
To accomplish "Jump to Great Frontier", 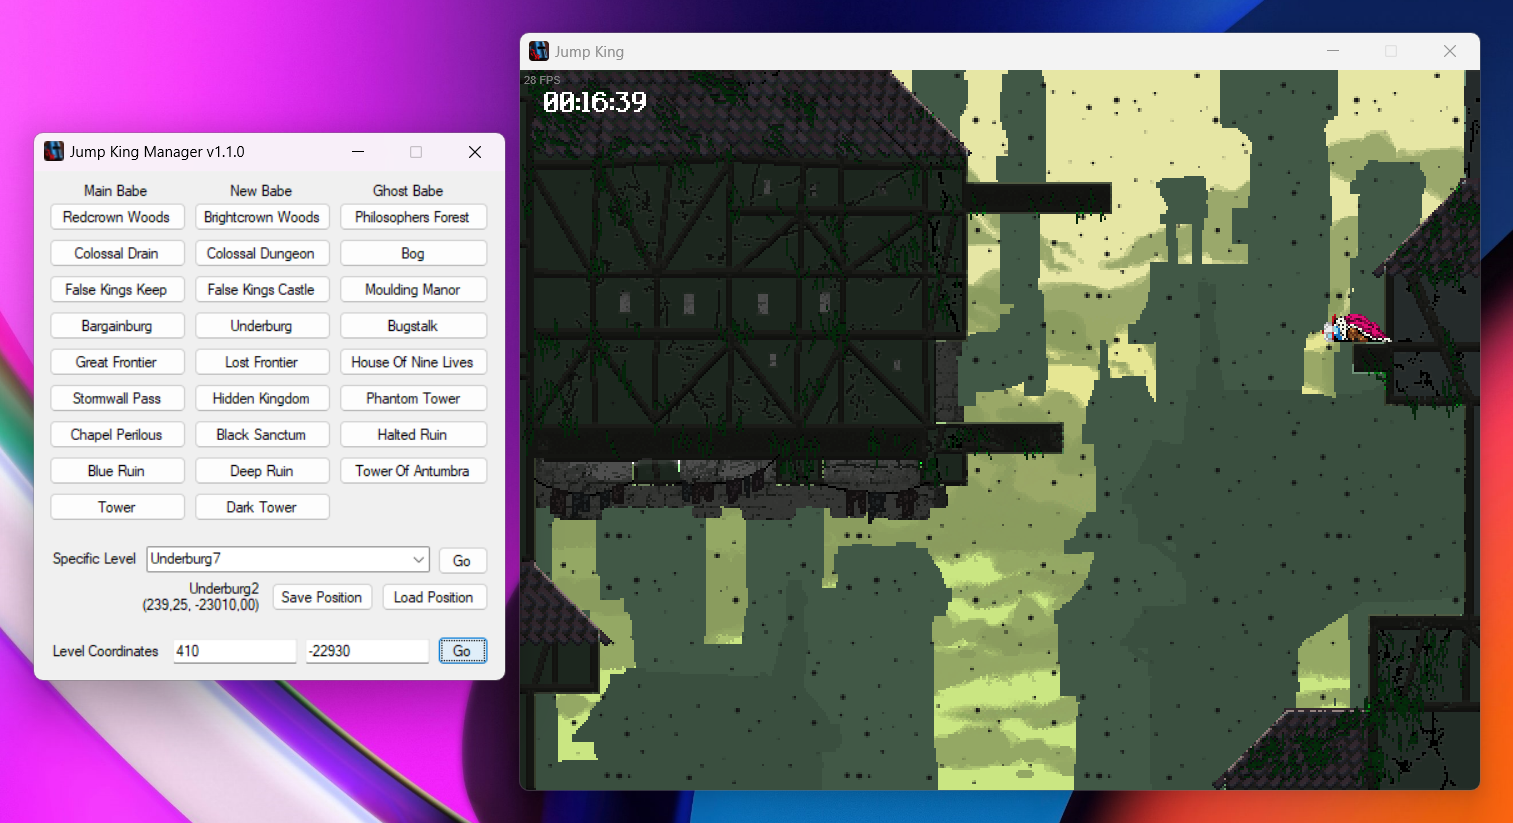I will (x=117, y=362).
